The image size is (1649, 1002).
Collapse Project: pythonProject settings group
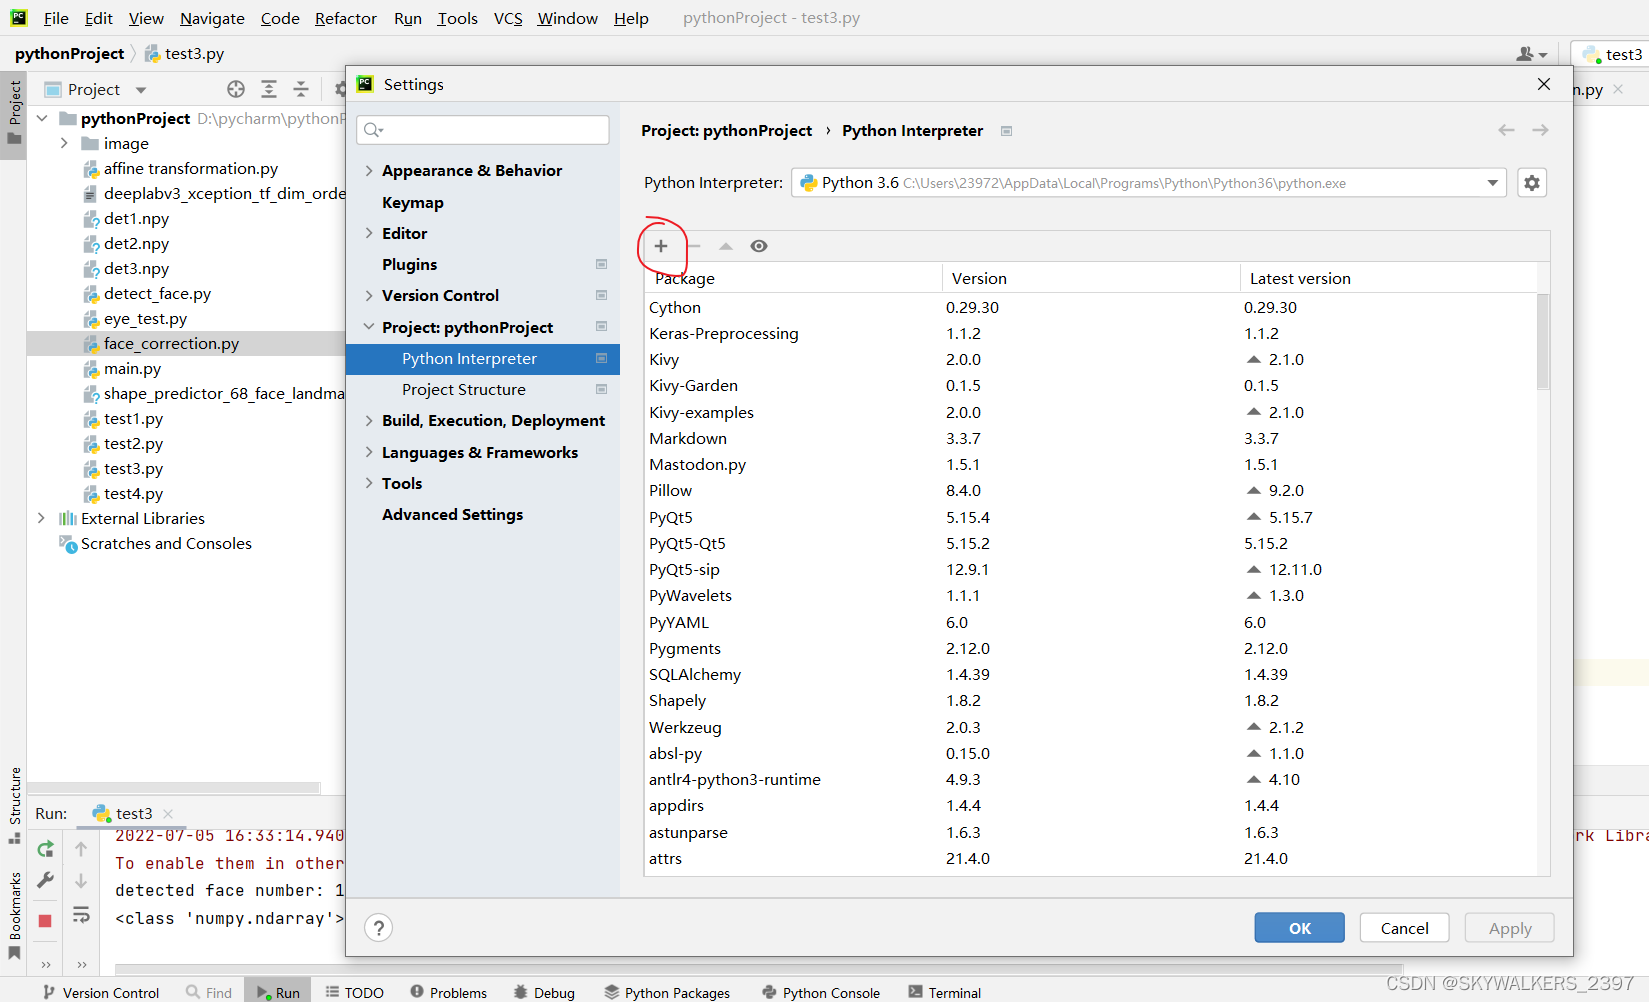click(x=369, y=328)
